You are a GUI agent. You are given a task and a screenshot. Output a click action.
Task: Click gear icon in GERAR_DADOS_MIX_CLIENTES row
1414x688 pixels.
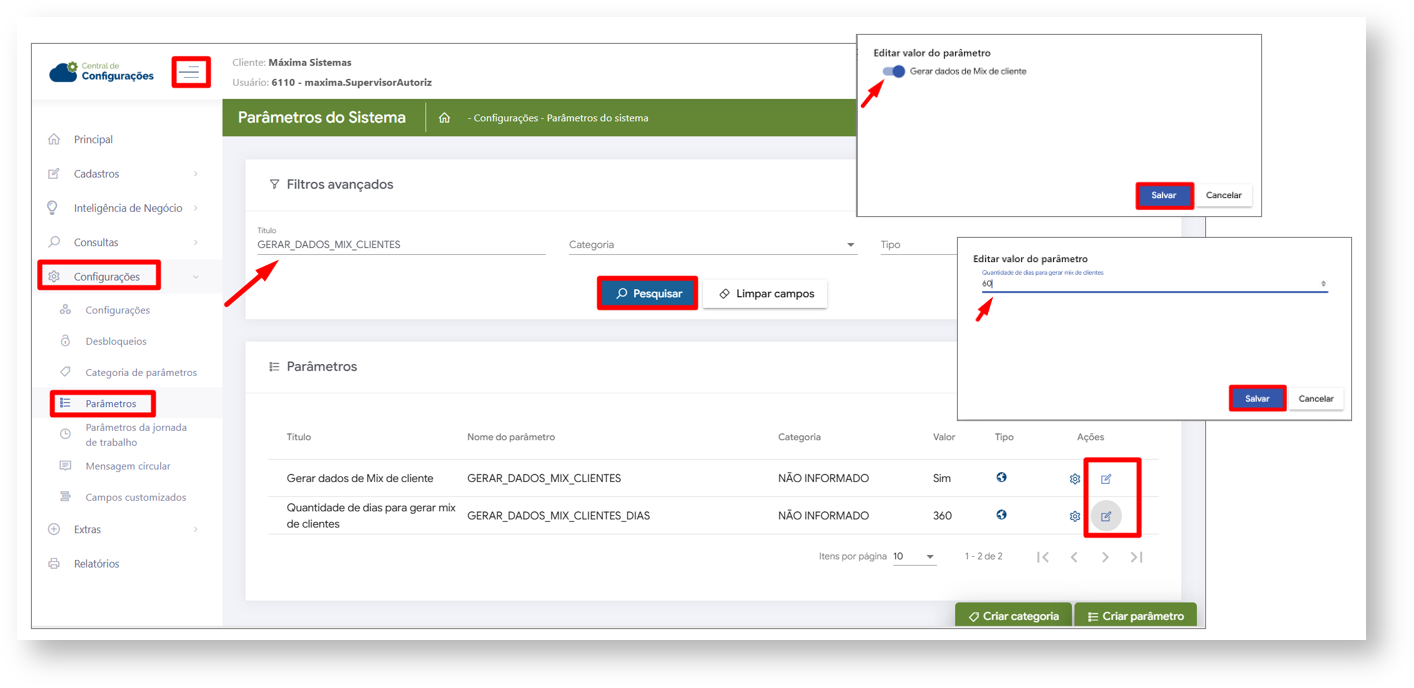pyautogui.click(x=1075, y=479)
